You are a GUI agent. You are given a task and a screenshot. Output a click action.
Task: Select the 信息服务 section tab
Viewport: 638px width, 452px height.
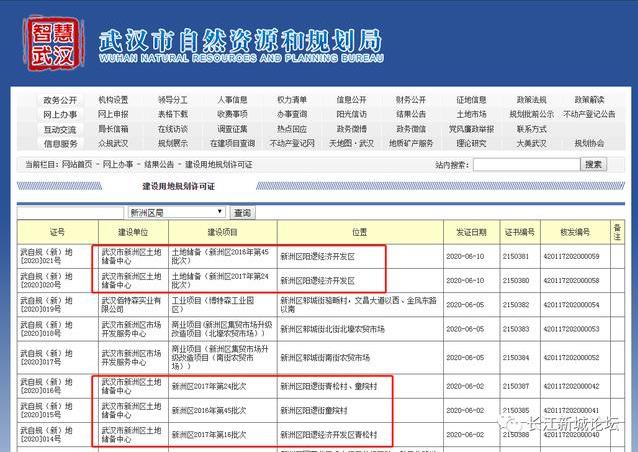pos(60,144)
